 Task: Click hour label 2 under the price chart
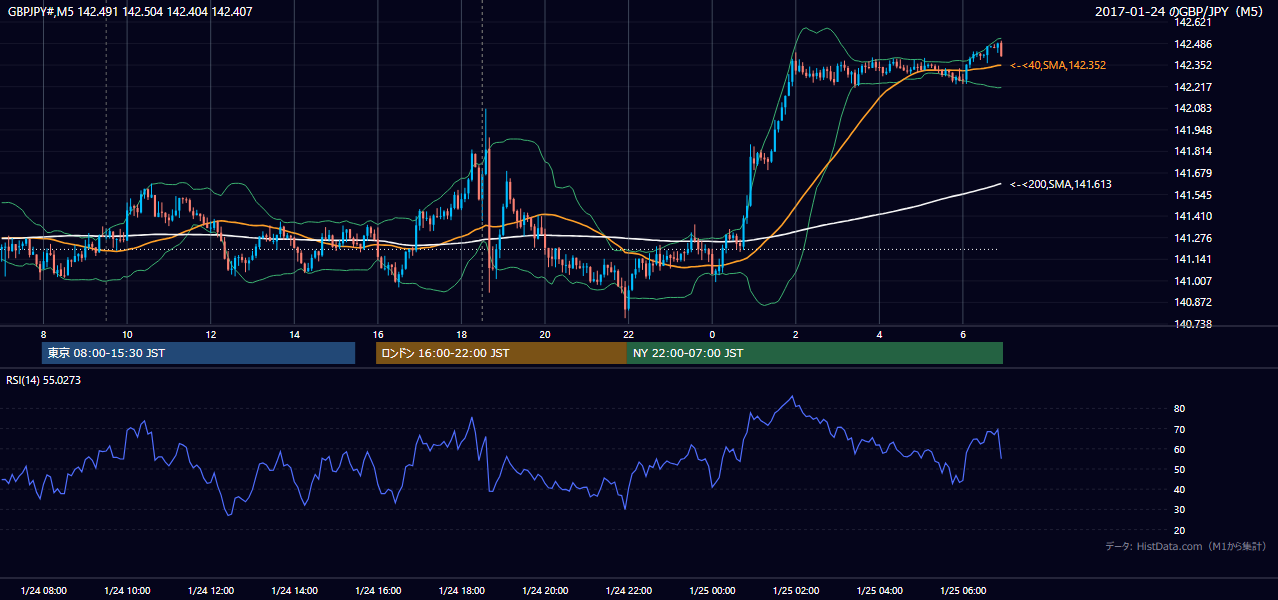[x=796, y=334]
